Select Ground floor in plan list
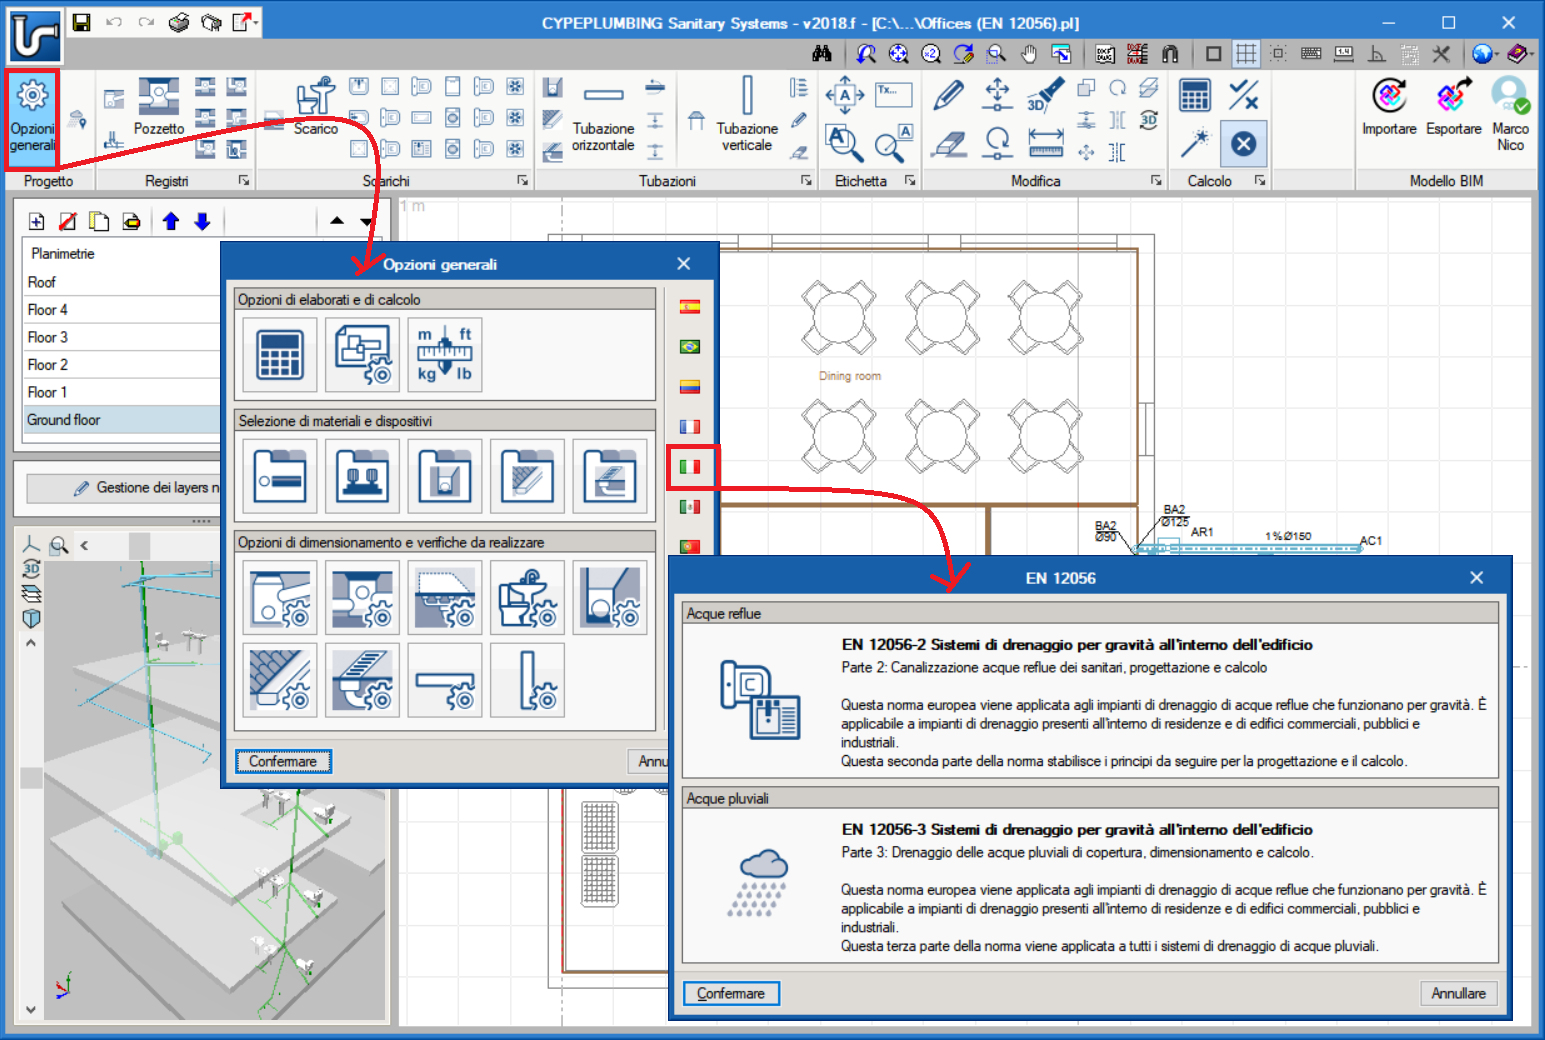 pos(122,420)
